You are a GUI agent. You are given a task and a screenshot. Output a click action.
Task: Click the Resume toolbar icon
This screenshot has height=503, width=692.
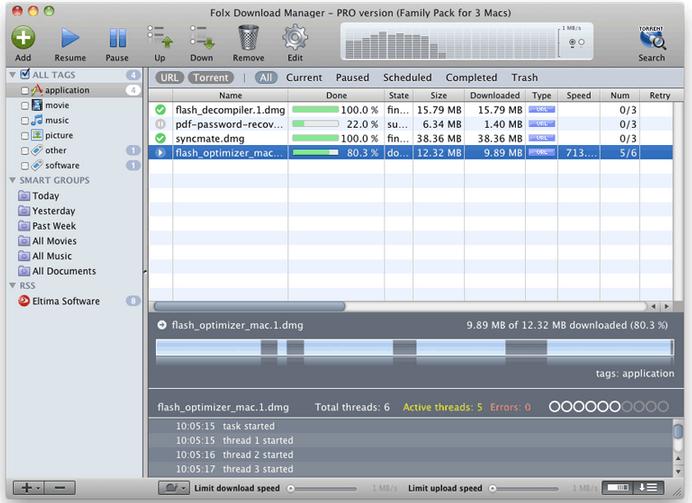click(x=70, y=38)
